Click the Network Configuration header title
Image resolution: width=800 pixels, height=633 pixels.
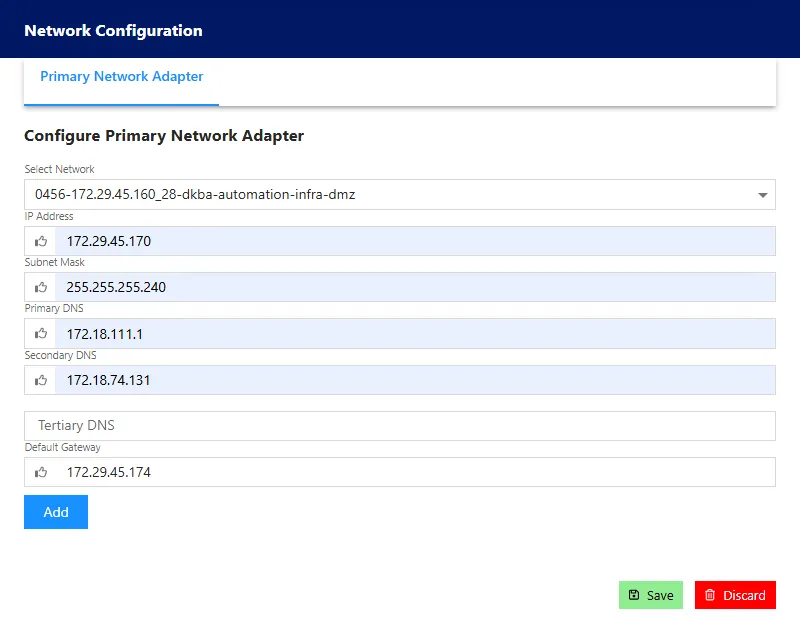pos(113,31)
